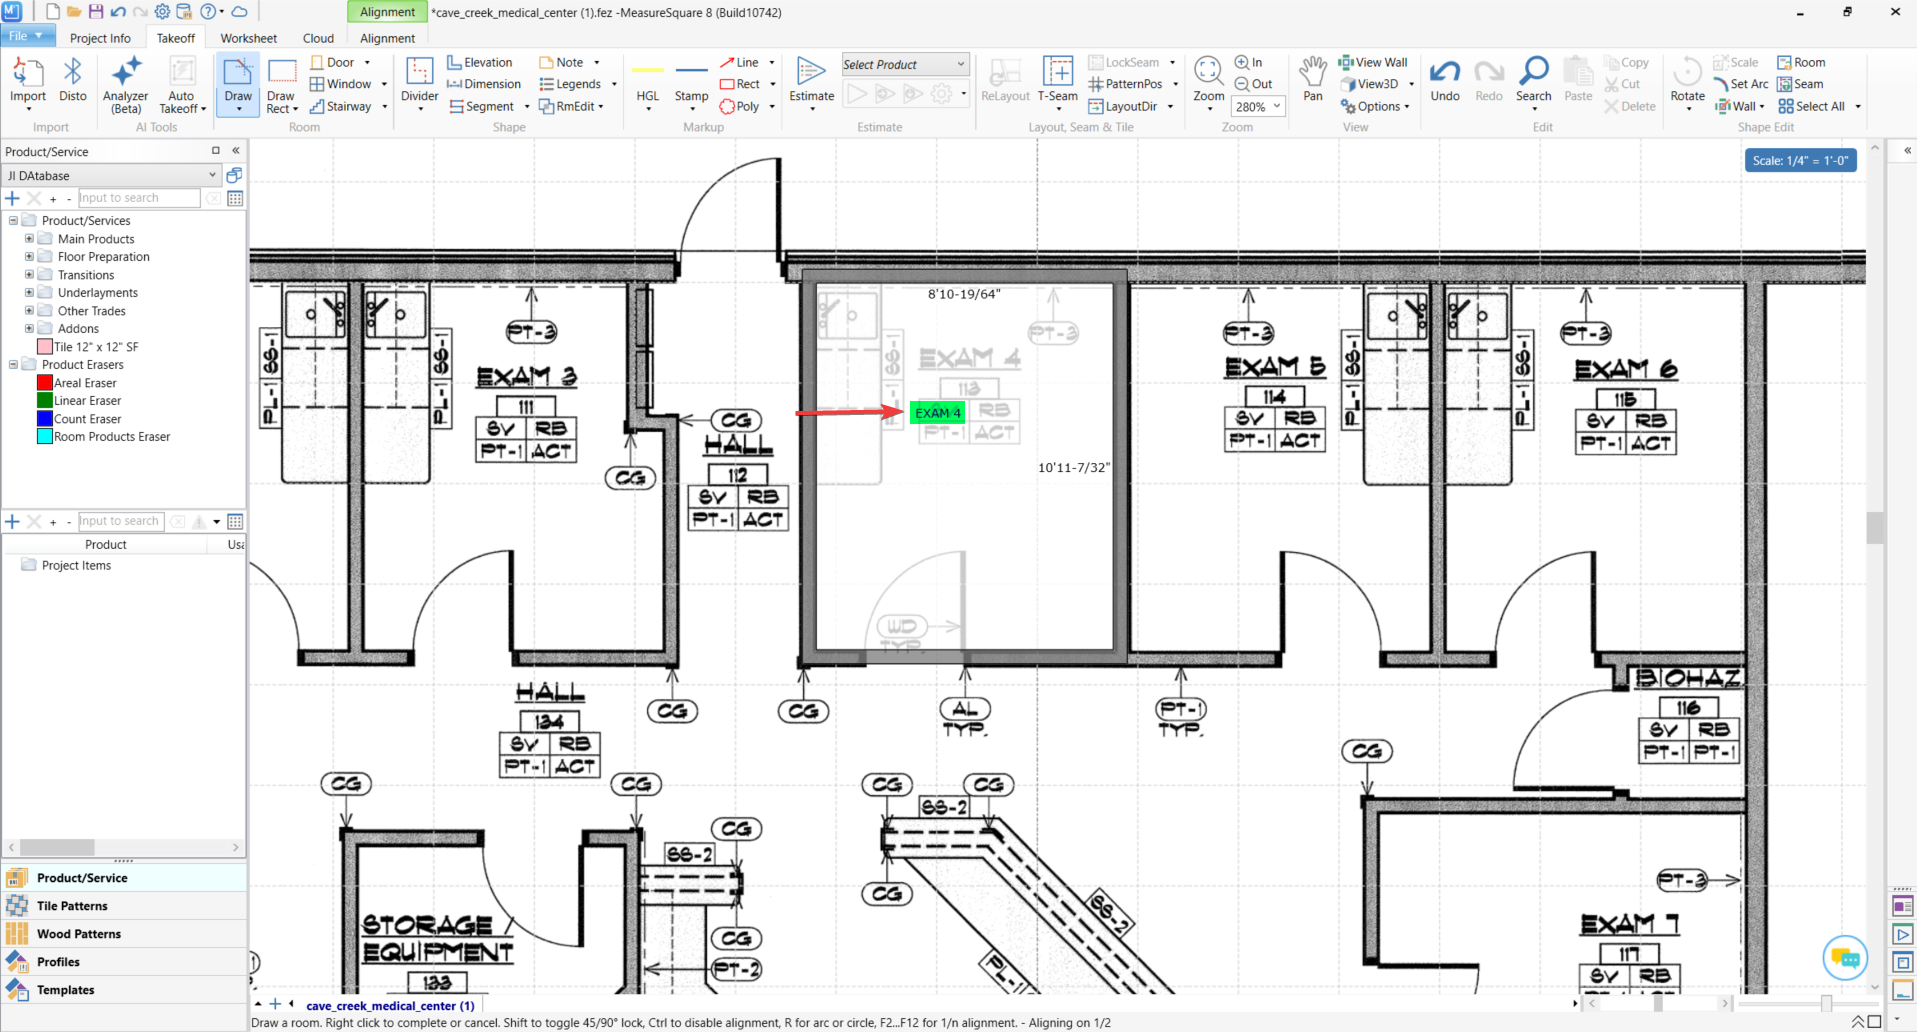Viewport: 1917px width, 1032px height.
Task: Select the Divider tool
Action: 420,84
